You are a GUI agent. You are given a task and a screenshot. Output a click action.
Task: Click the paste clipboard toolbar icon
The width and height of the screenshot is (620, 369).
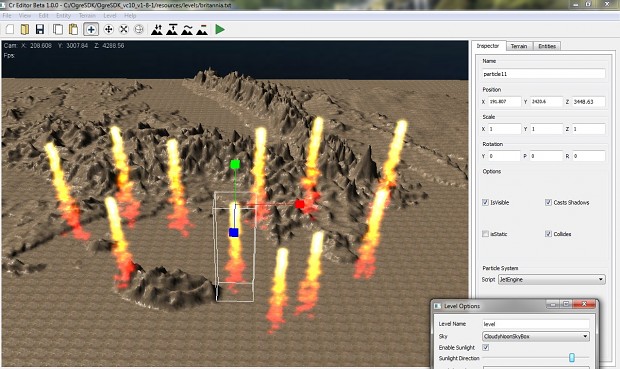point(73,29)
